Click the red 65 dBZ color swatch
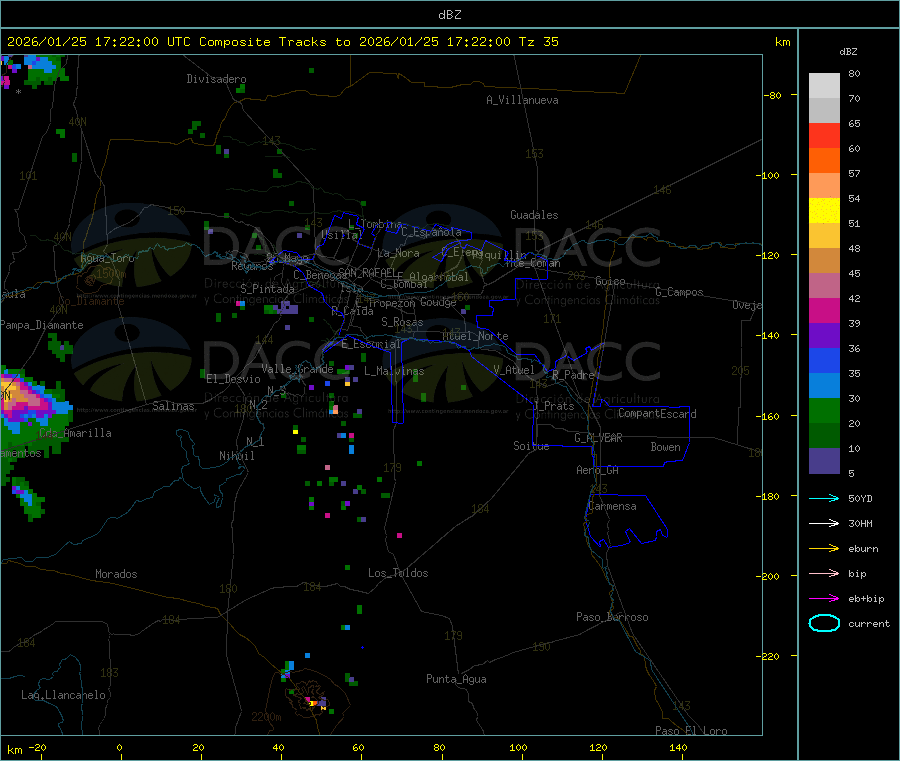 pyautogui.click(x=824, y=135)
